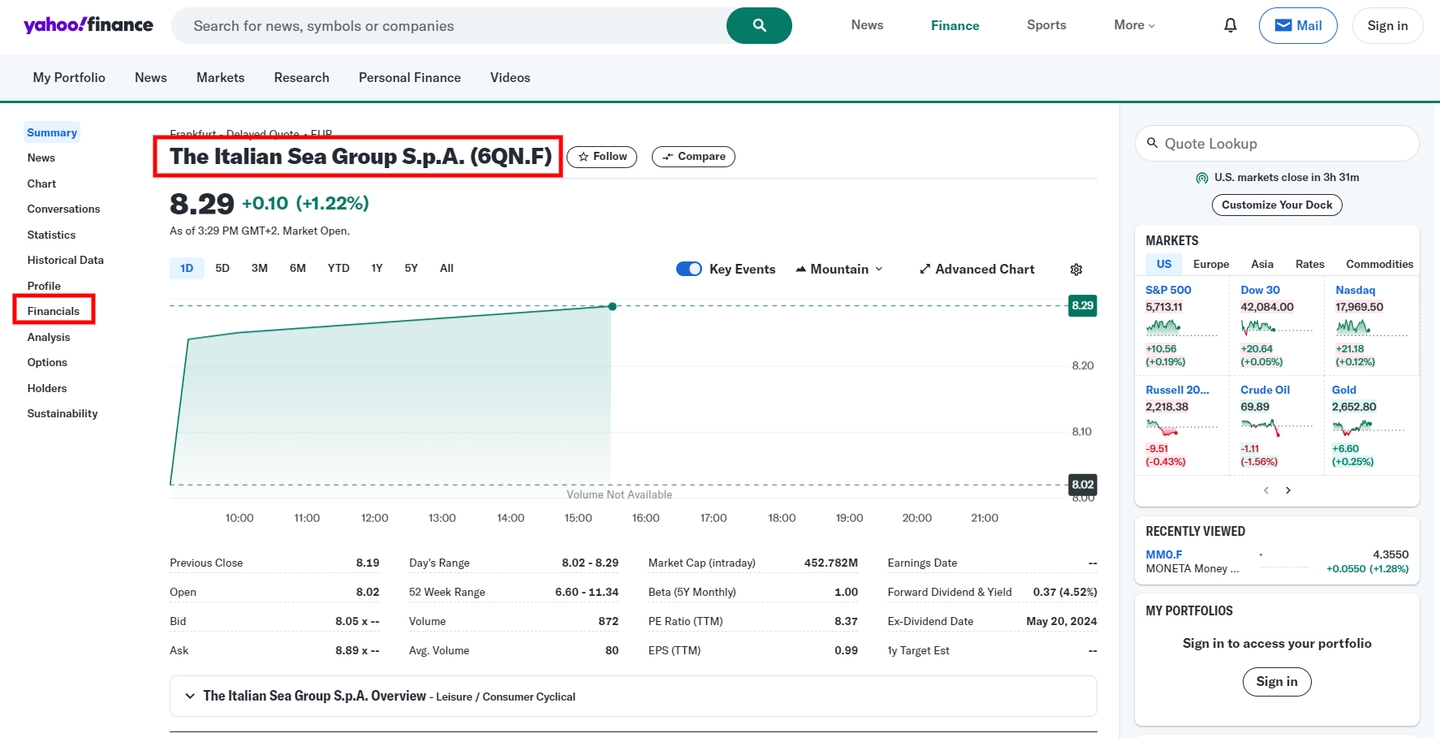Open the Research menu item
Viewport: 1440px width, 738px height.
(x=301, y=77)
